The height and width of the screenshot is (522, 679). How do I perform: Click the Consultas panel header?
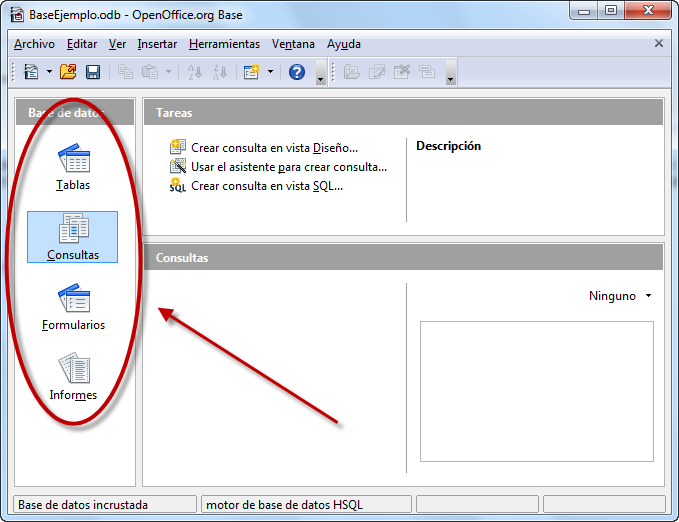pos(403,257)
